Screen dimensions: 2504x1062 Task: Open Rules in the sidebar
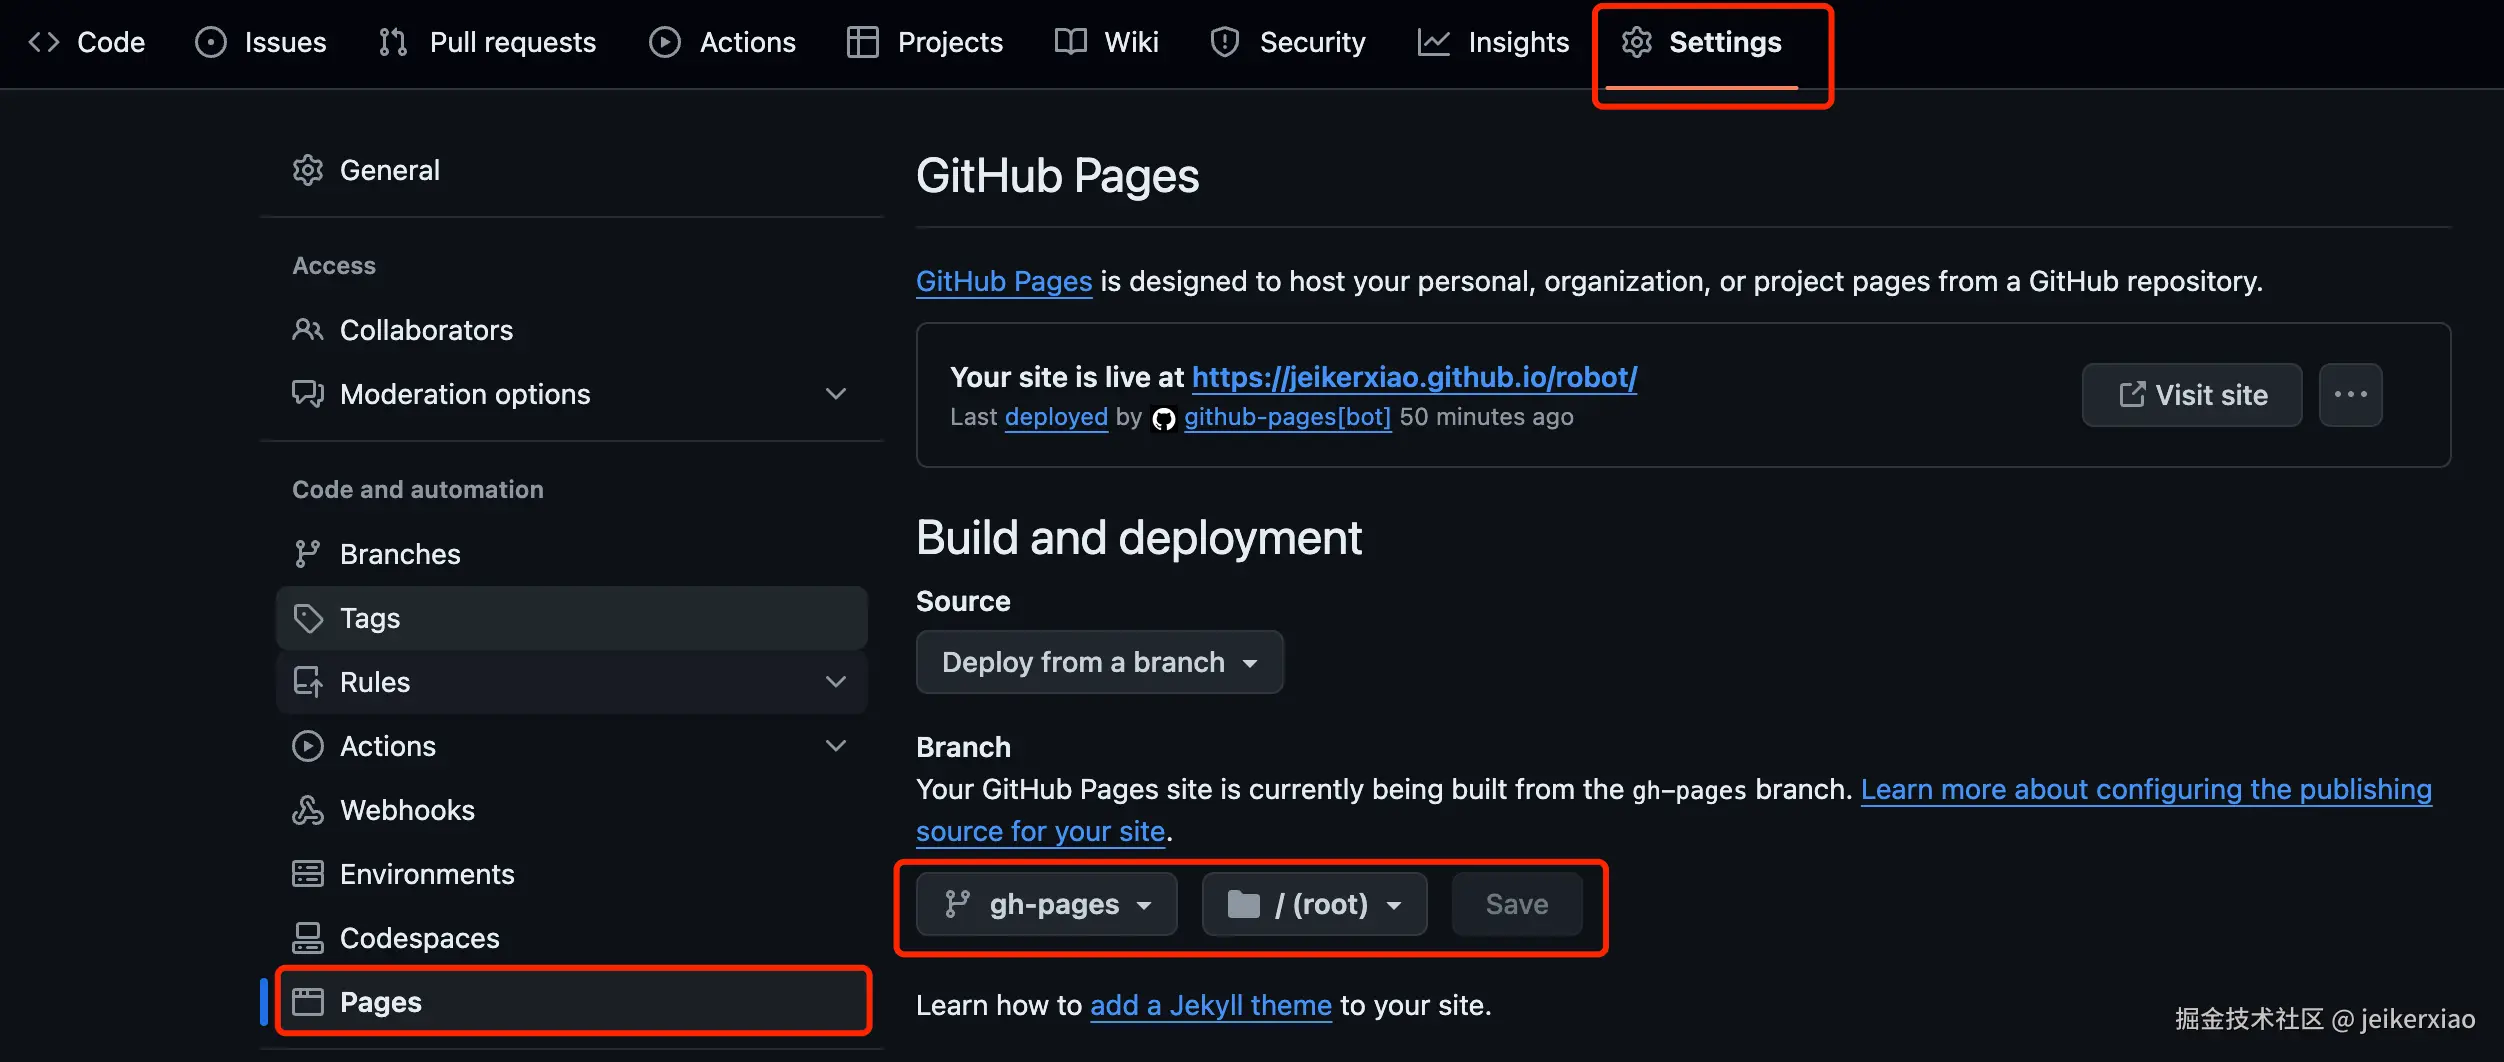(572, 682)
